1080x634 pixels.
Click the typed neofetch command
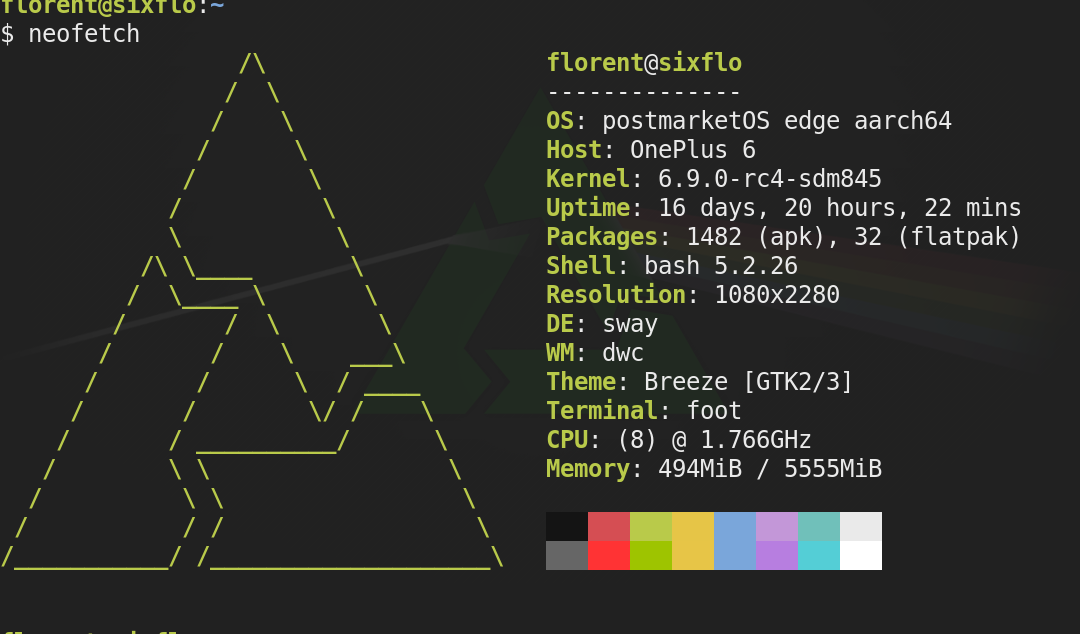pyautogui.click(x=84, y=34)
